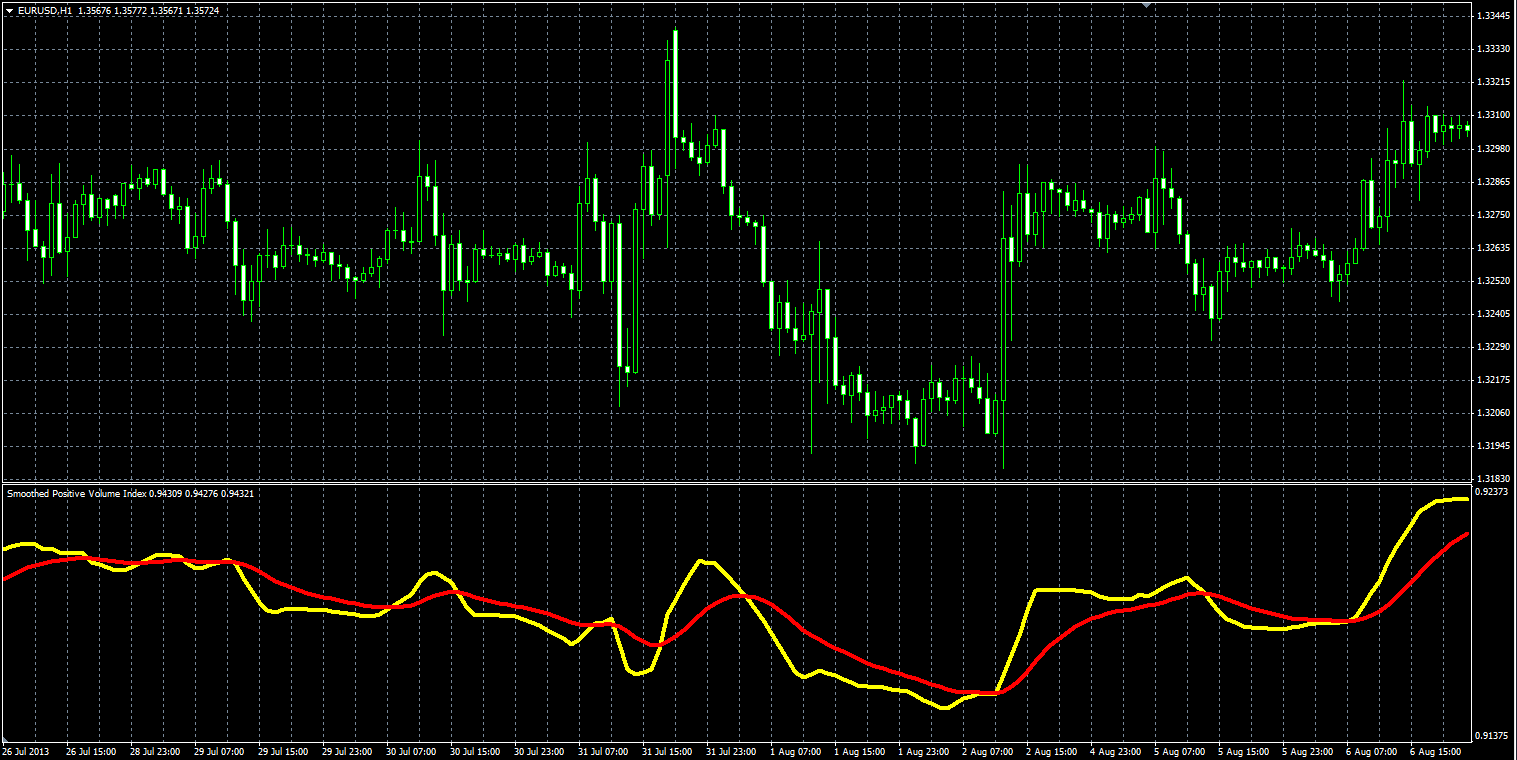Click the small triangle beside EURUSD,H1 title
The image size is (1517, 760).
point(9,10)
